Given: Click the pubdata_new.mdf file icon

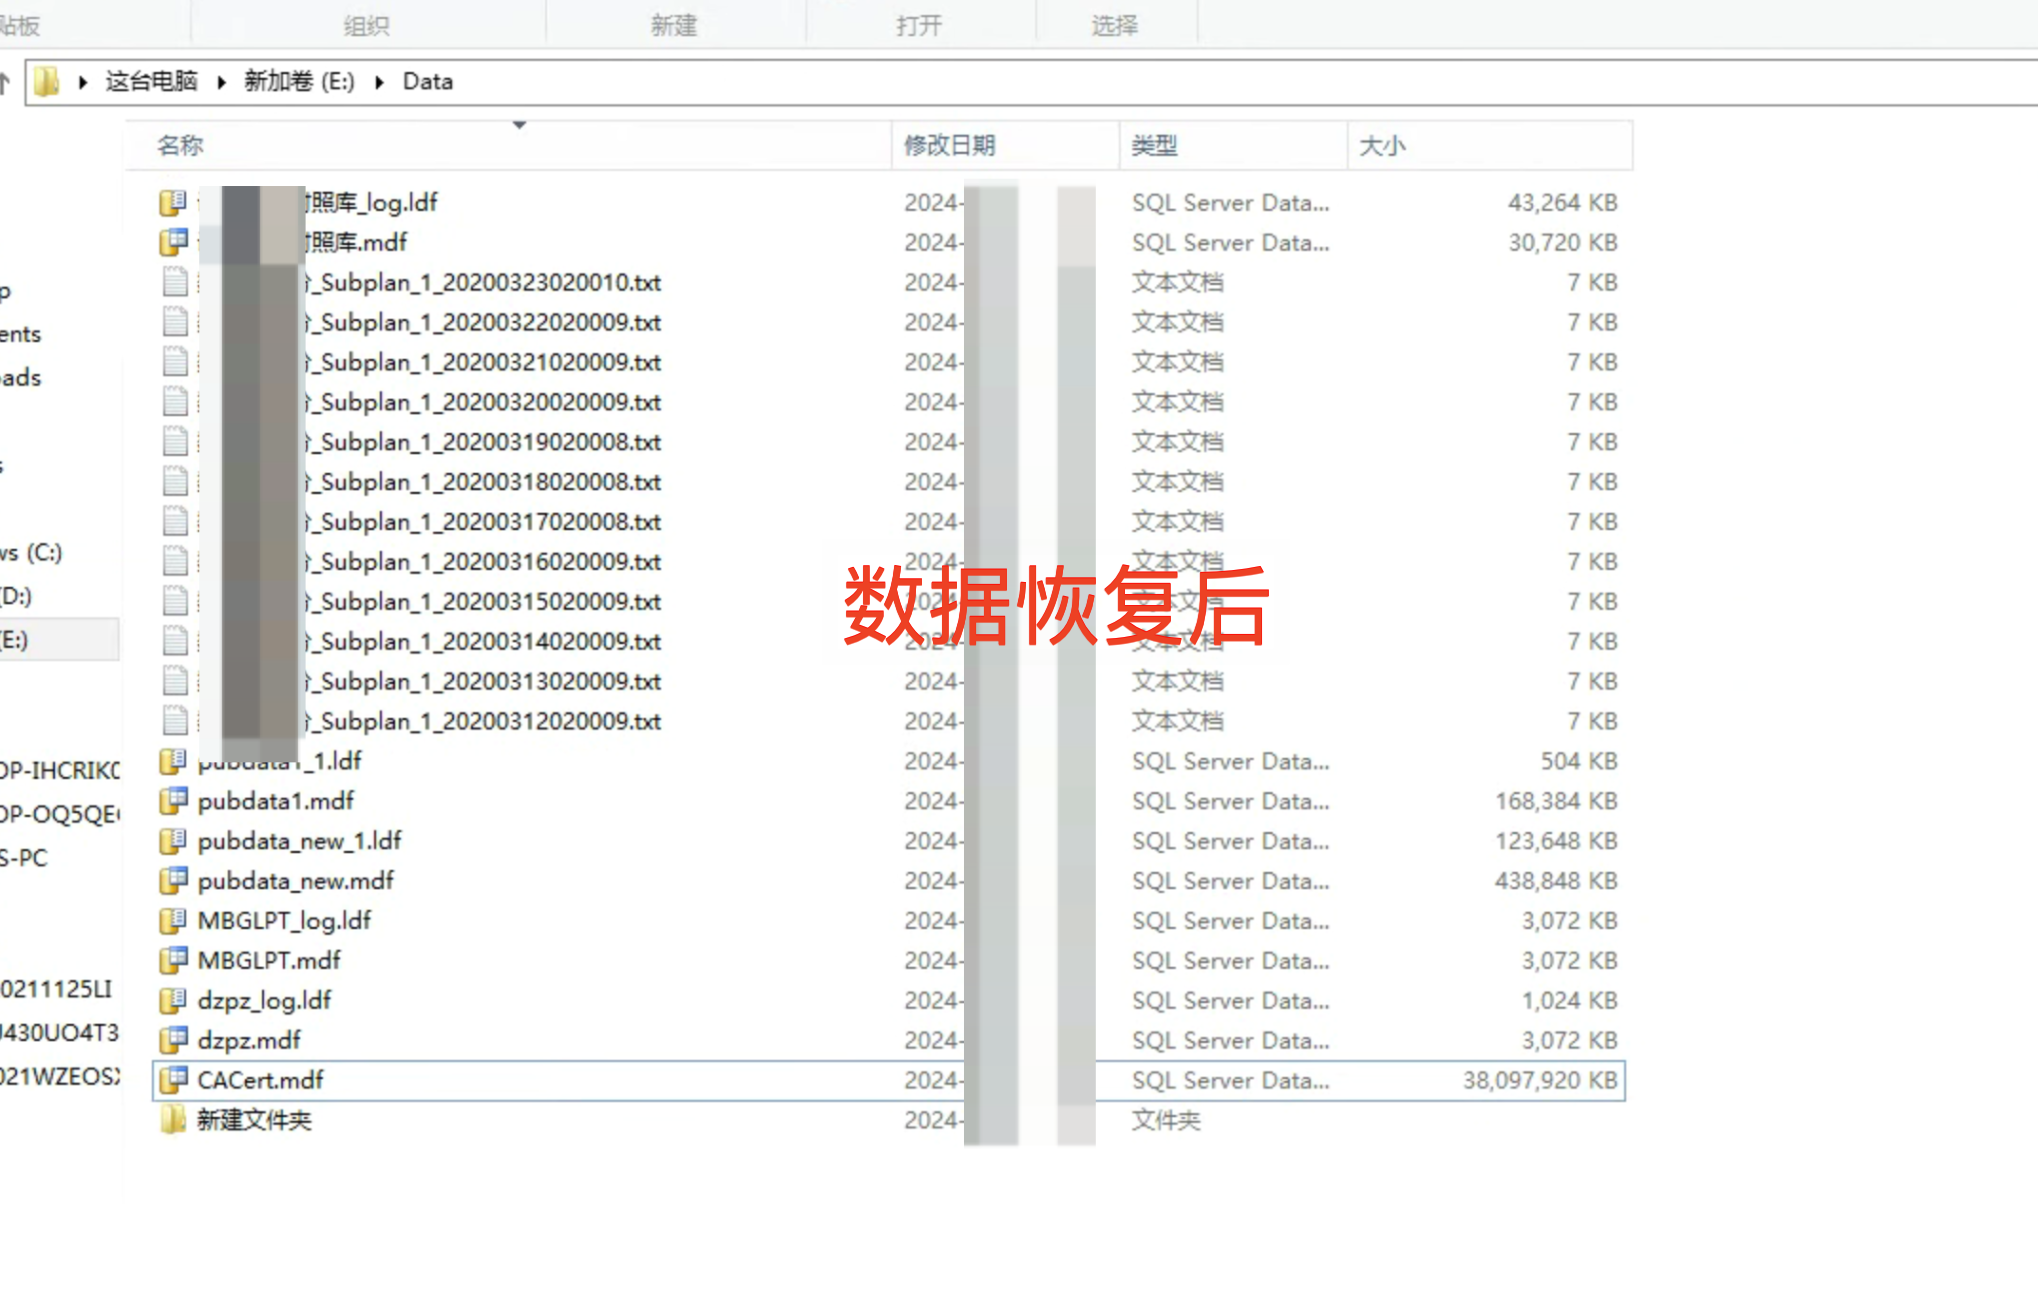Looking at the screenshot, I should [x=174, y=880].
